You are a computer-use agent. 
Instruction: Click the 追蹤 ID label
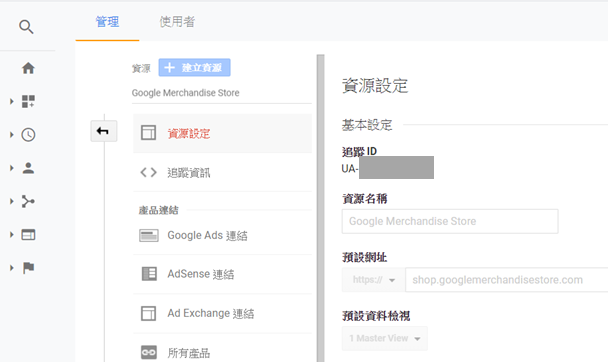click(x=359, y=151)
